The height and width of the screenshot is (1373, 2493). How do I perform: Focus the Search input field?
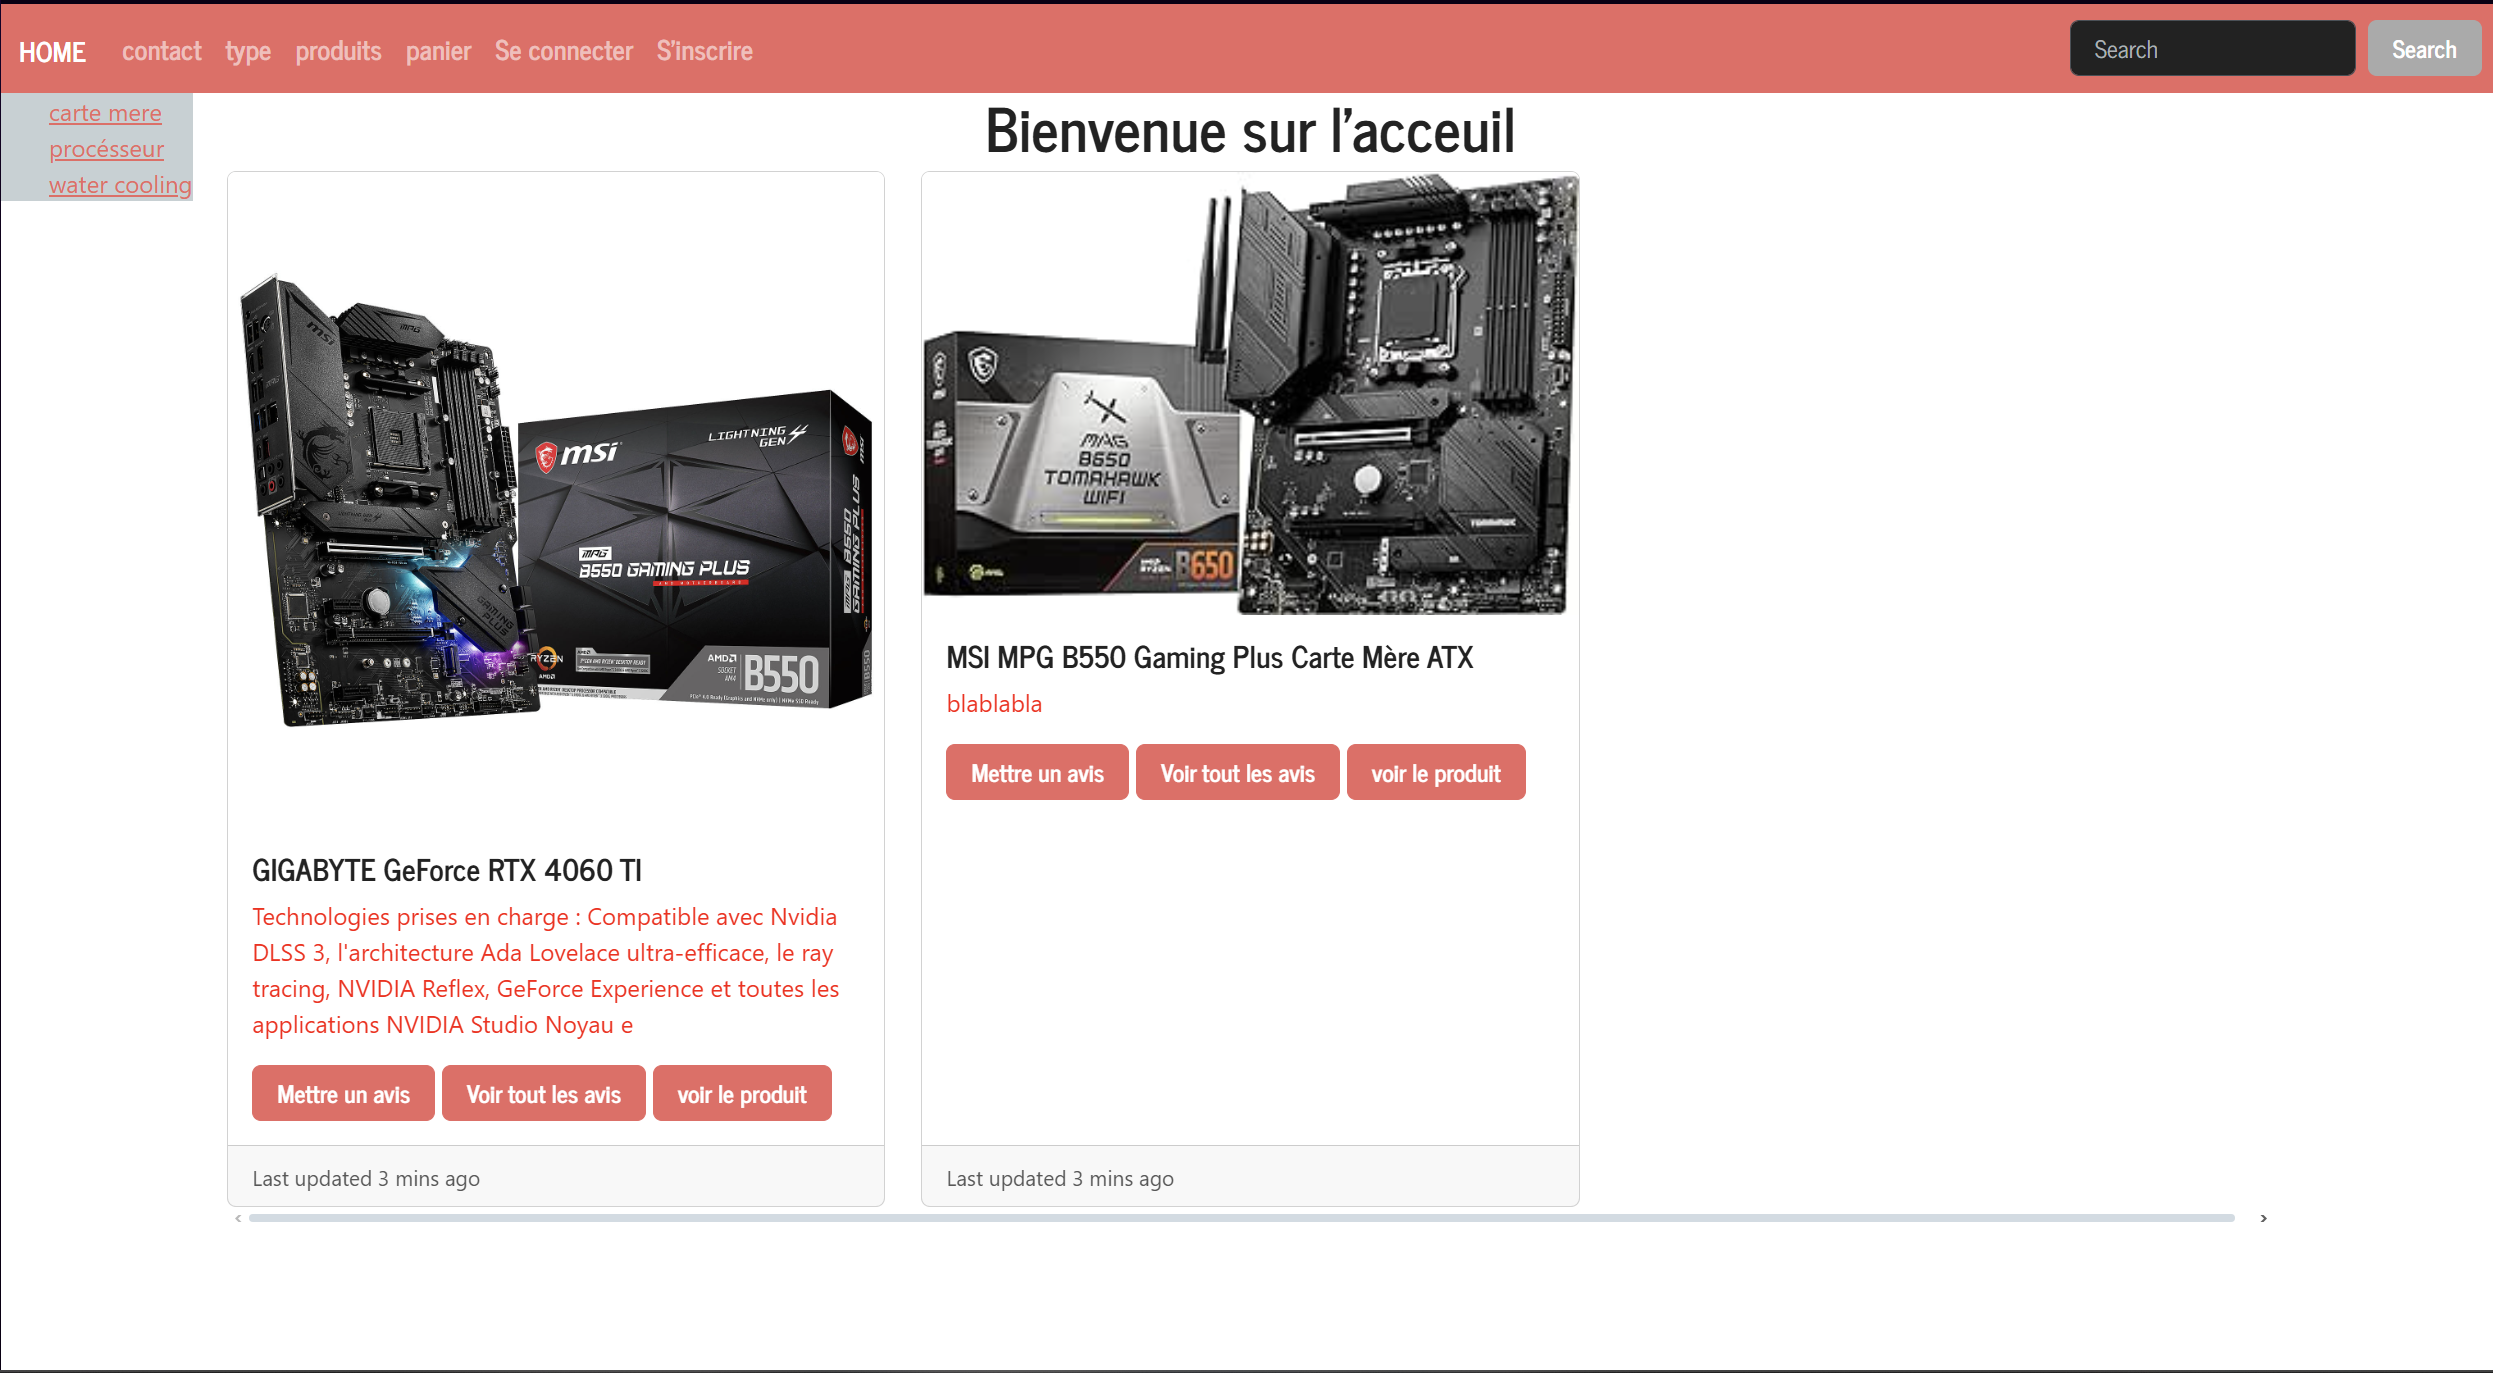2212,49
